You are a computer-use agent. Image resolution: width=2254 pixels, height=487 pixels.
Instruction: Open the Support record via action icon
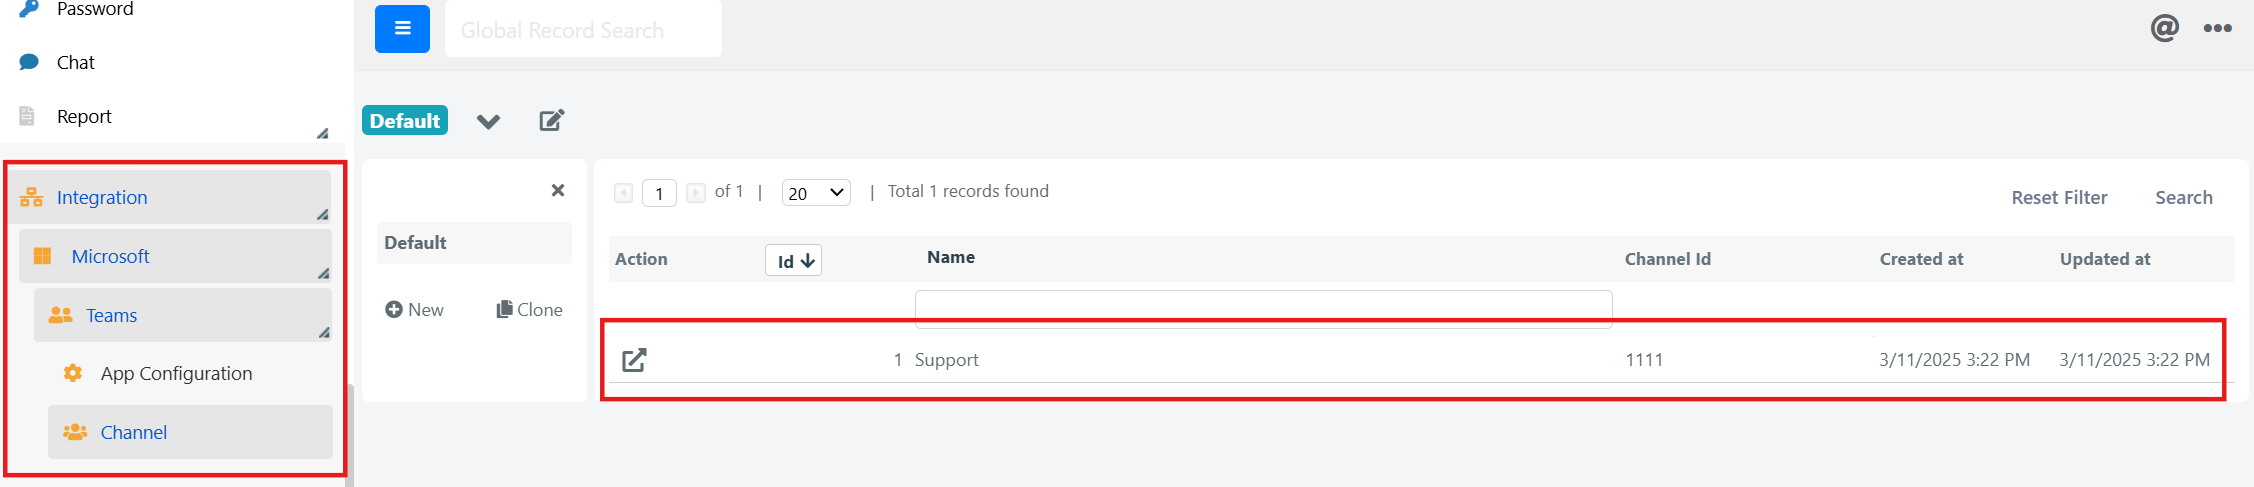point(634,360)
